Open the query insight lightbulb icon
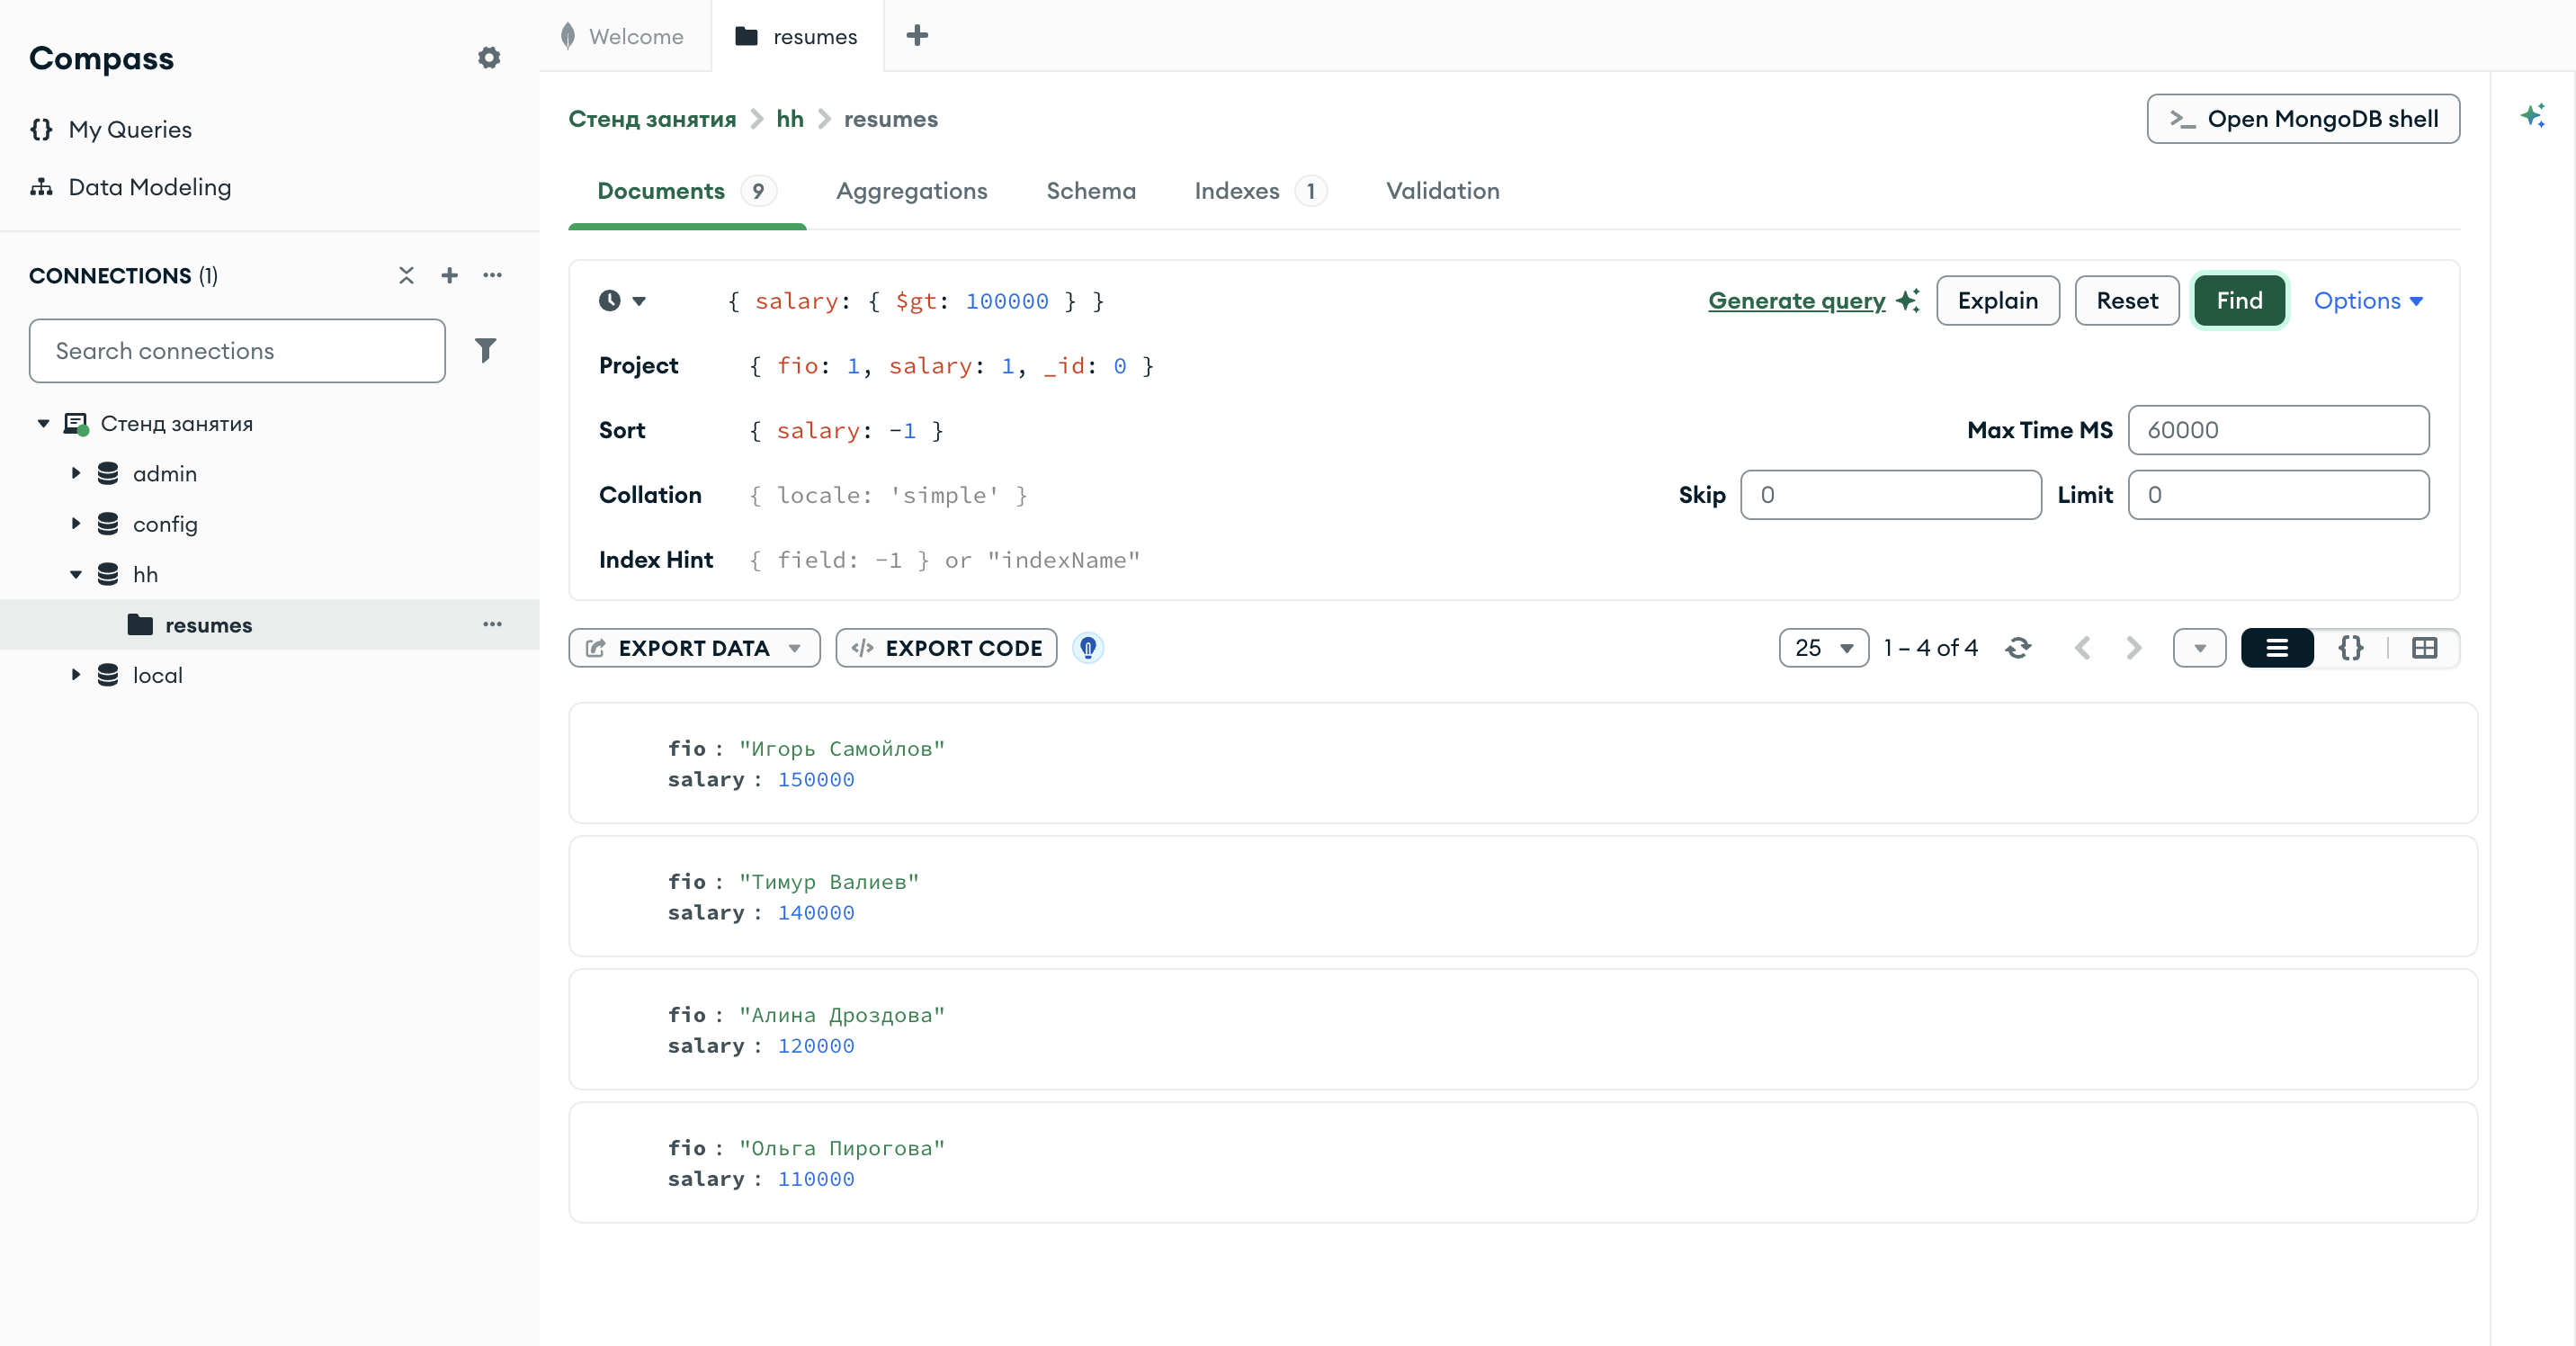The image size is (2576, 1346). 1088,648
